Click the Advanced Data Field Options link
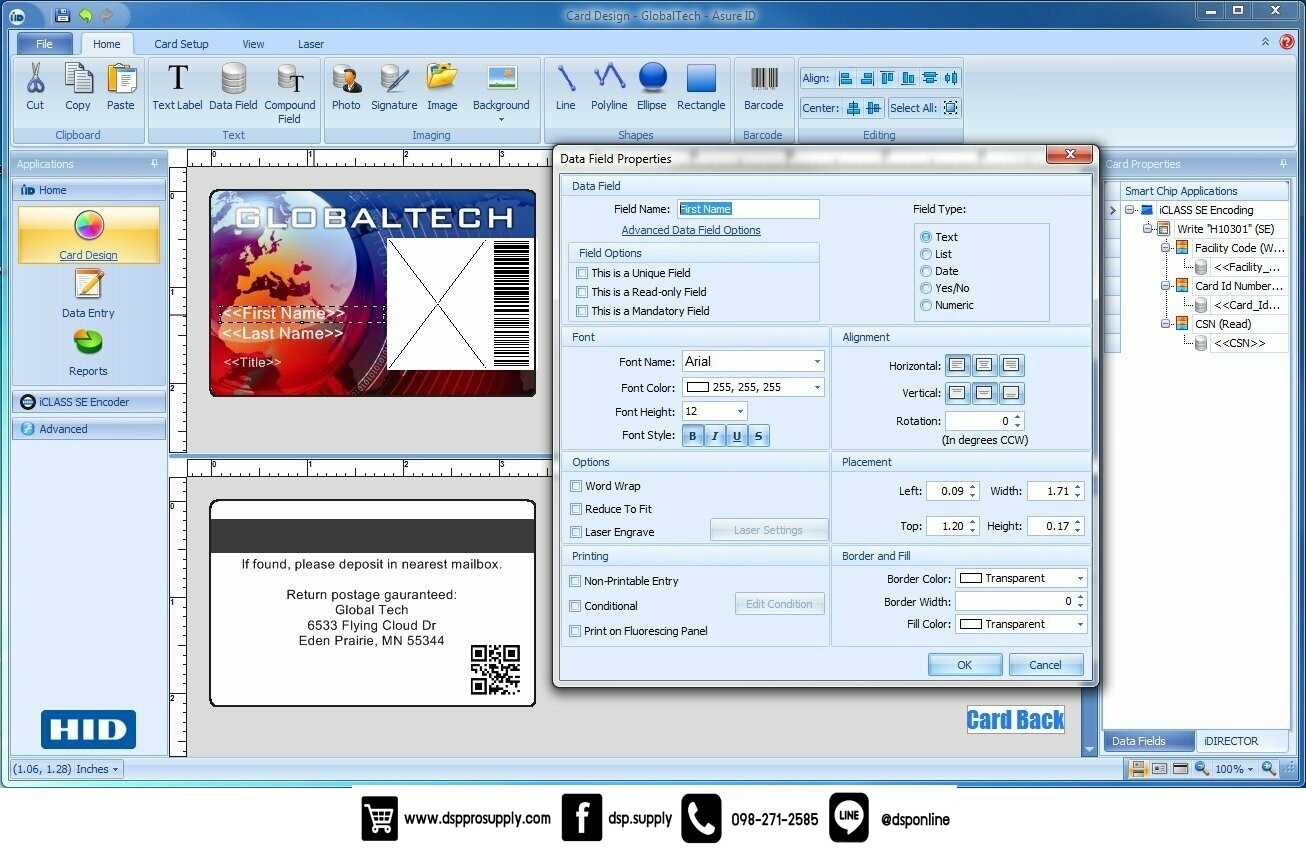1306x859 pixels. click(691, 229)
